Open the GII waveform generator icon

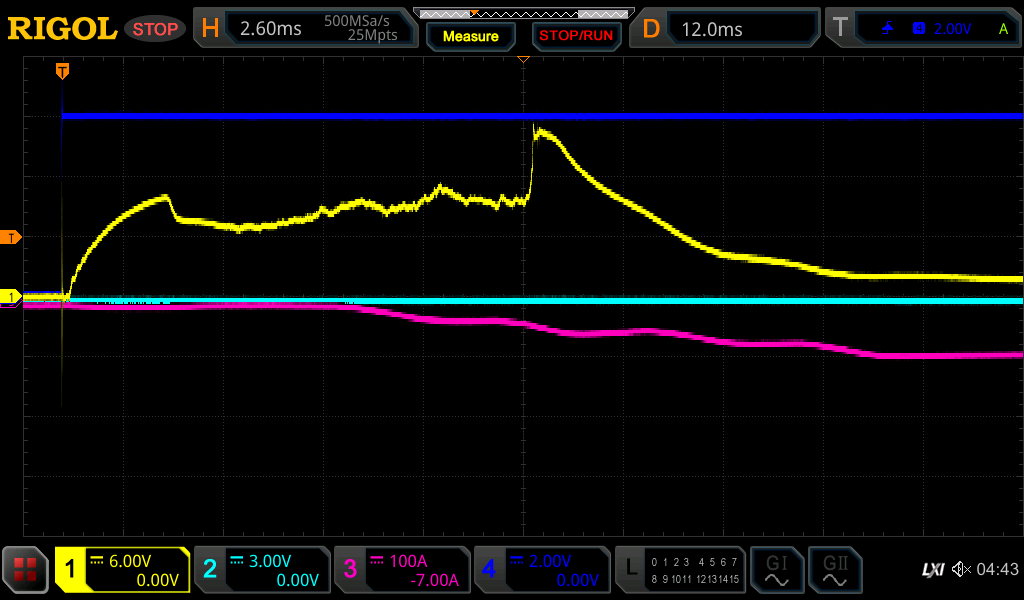(834, 570)
